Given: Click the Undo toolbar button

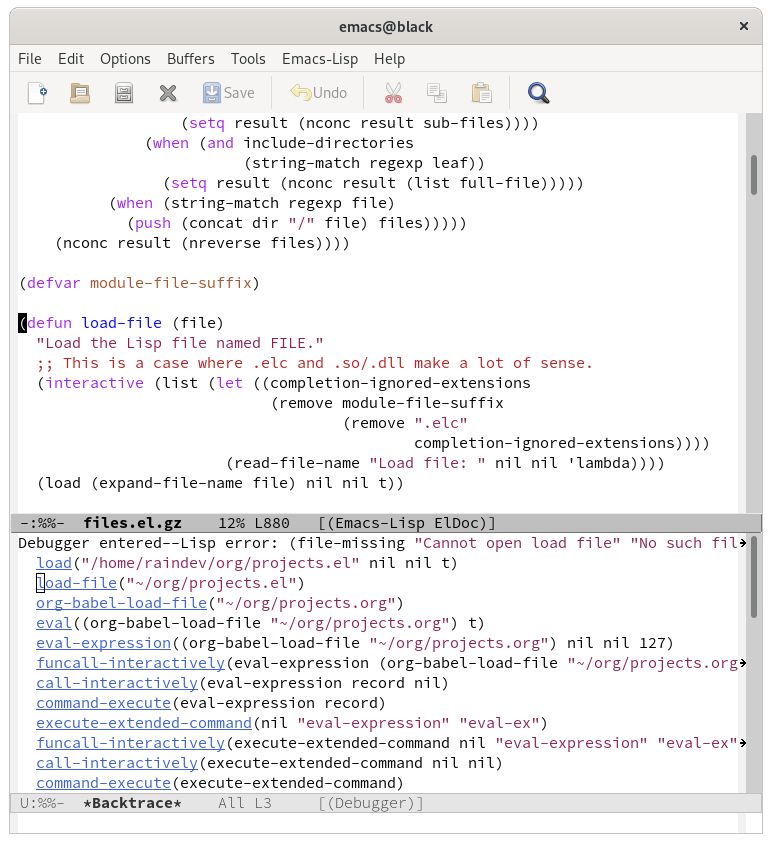Looking at the screenshot, I should 318,93.
